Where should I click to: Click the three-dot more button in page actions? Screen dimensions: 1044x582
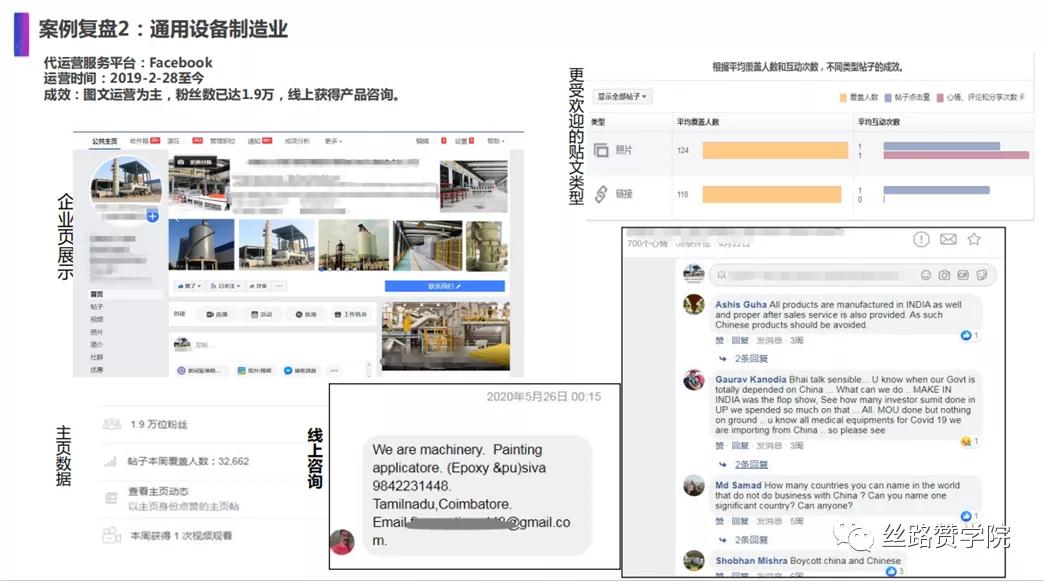pyautogui.click(x=280, y=286)
